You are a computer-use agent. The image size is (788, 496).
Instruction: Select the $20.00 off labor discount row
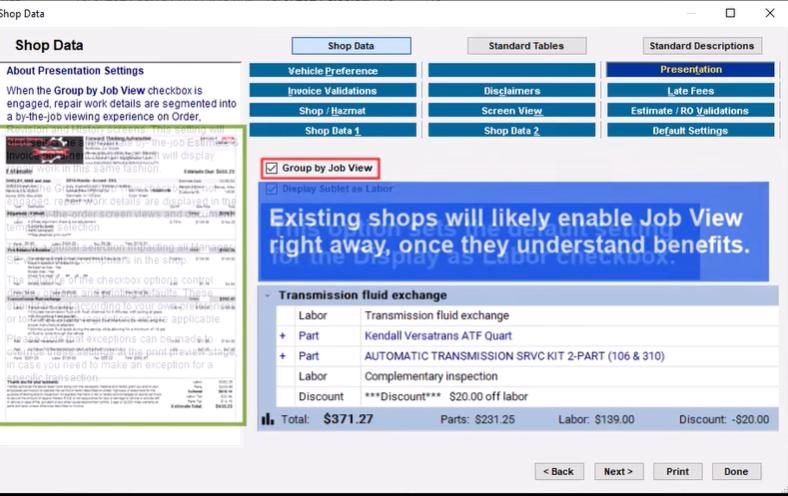(x=527, y=396)
